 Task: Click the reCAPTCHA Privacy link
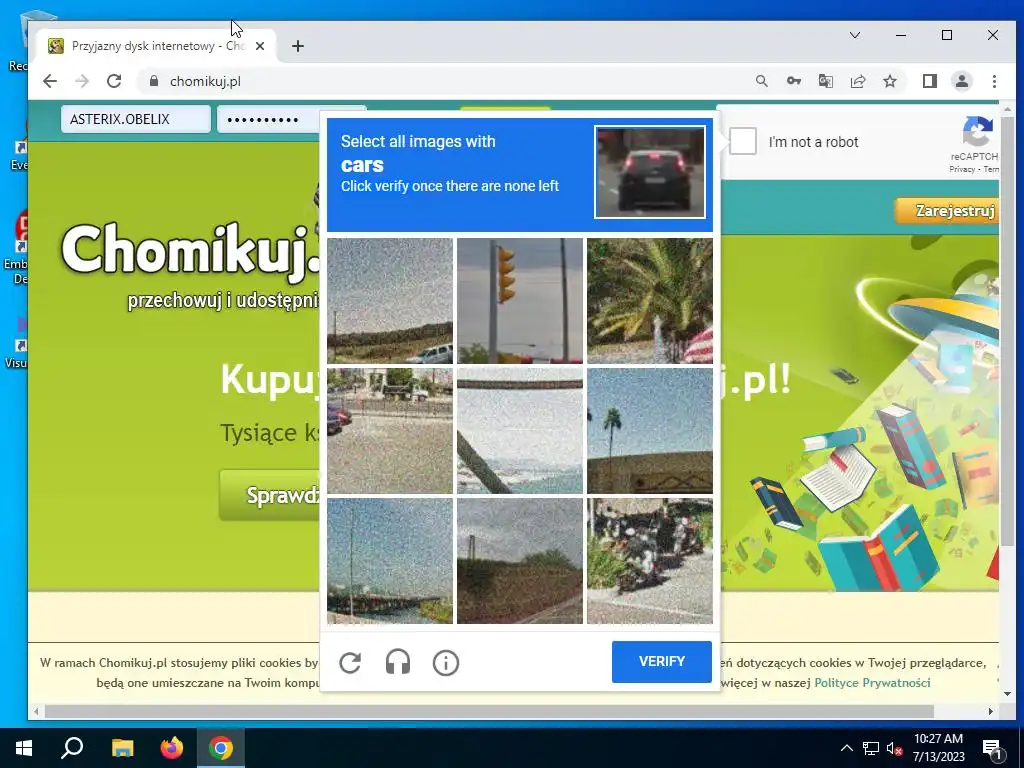961,169
